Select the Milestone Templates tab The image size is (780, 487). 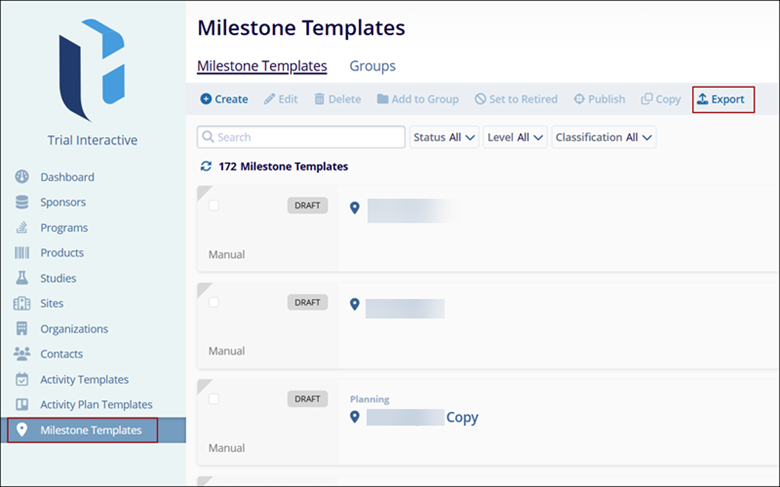click(262, 66)
